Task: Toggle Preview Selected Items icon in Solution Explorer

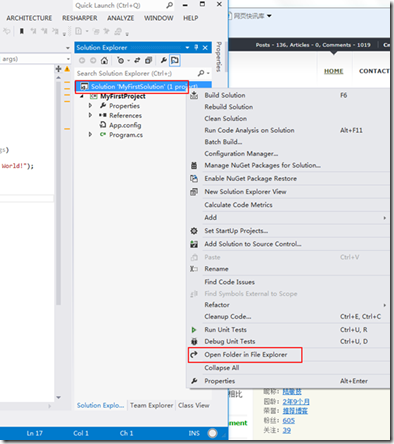Action: (175, 60)
